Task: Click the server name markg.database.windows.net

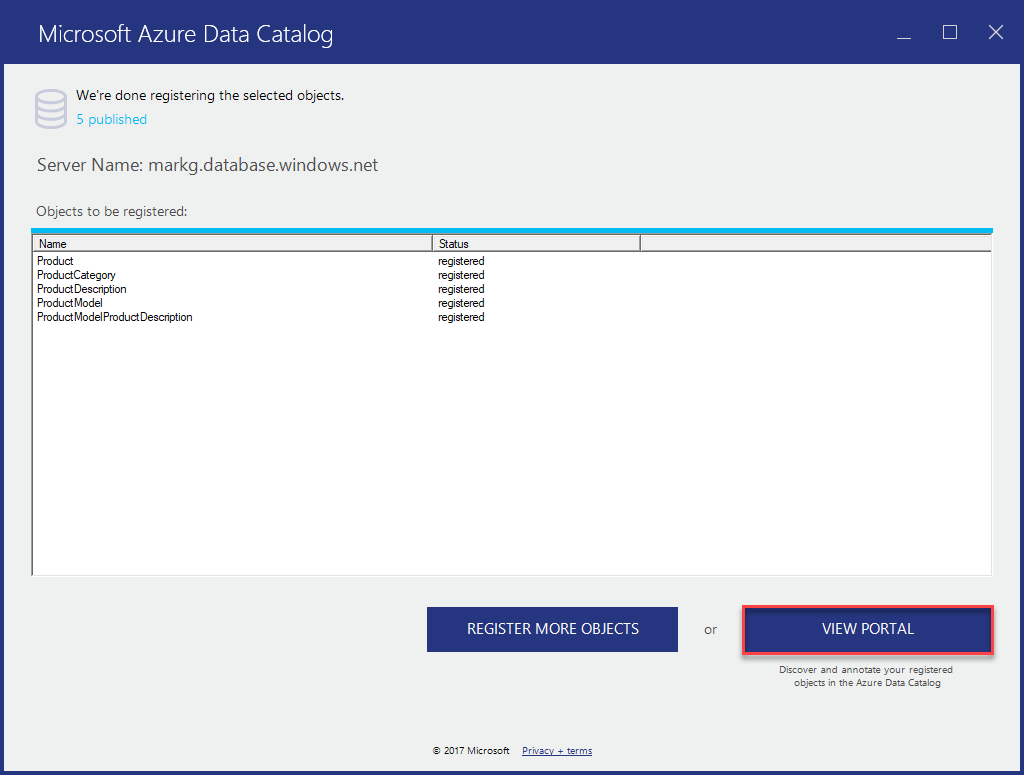Action: (x=262, y=165)
